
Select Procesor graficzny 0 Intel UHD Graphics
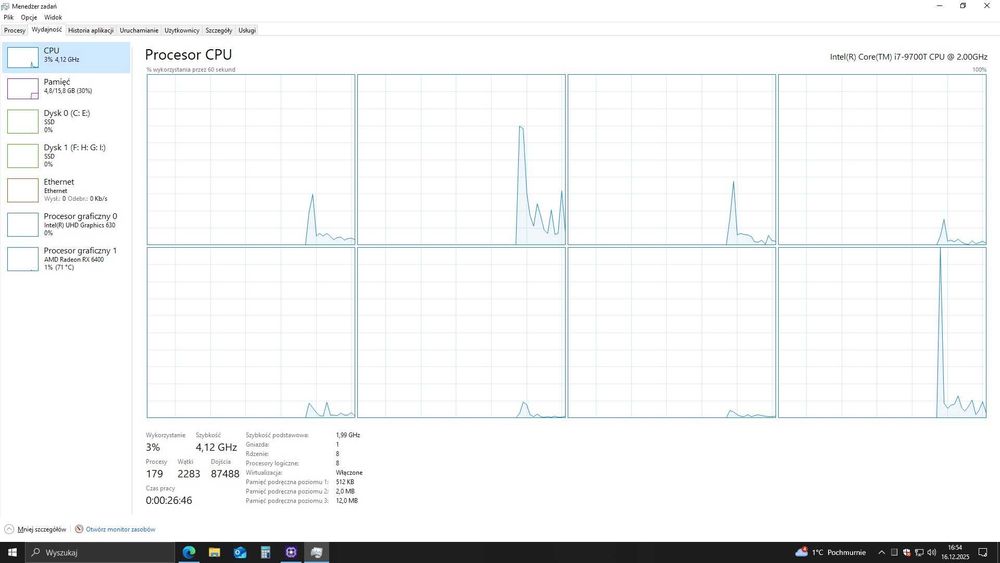(x=66, y=224)
